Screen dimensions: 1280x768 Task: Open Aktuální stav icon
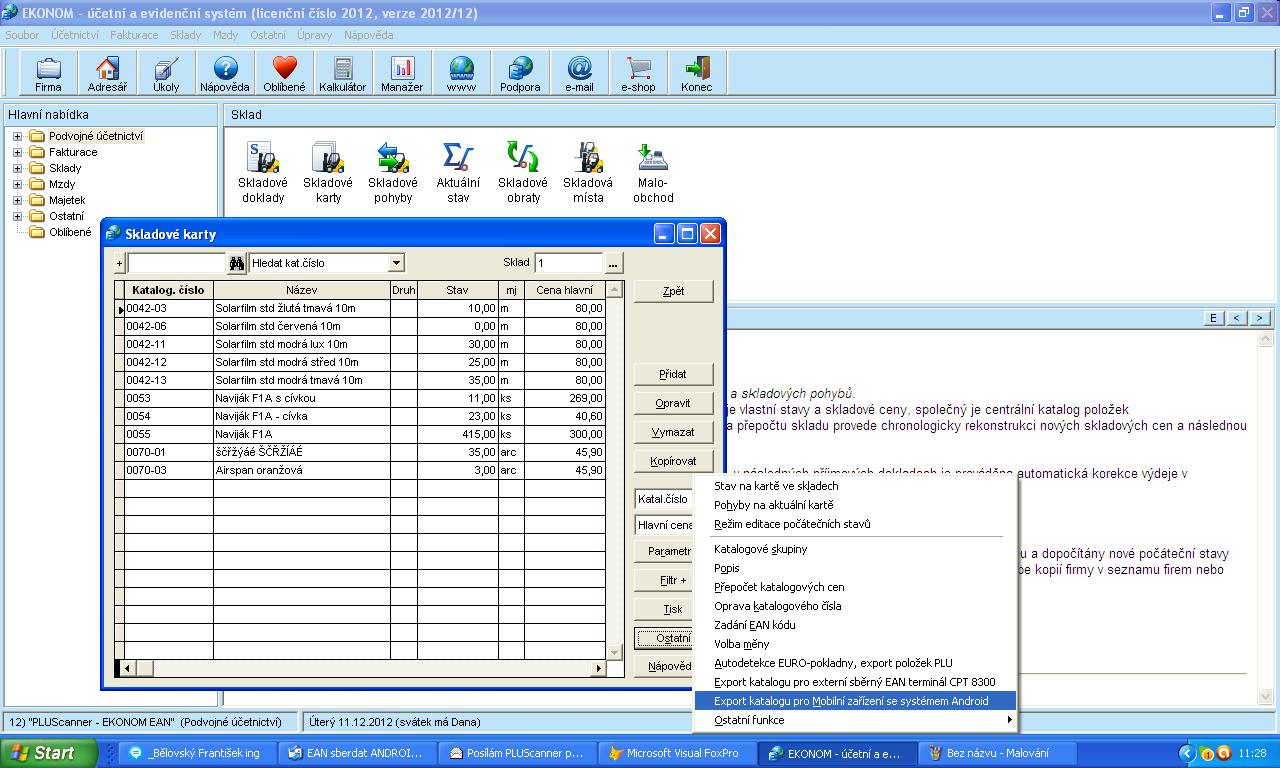pos(458,172)
